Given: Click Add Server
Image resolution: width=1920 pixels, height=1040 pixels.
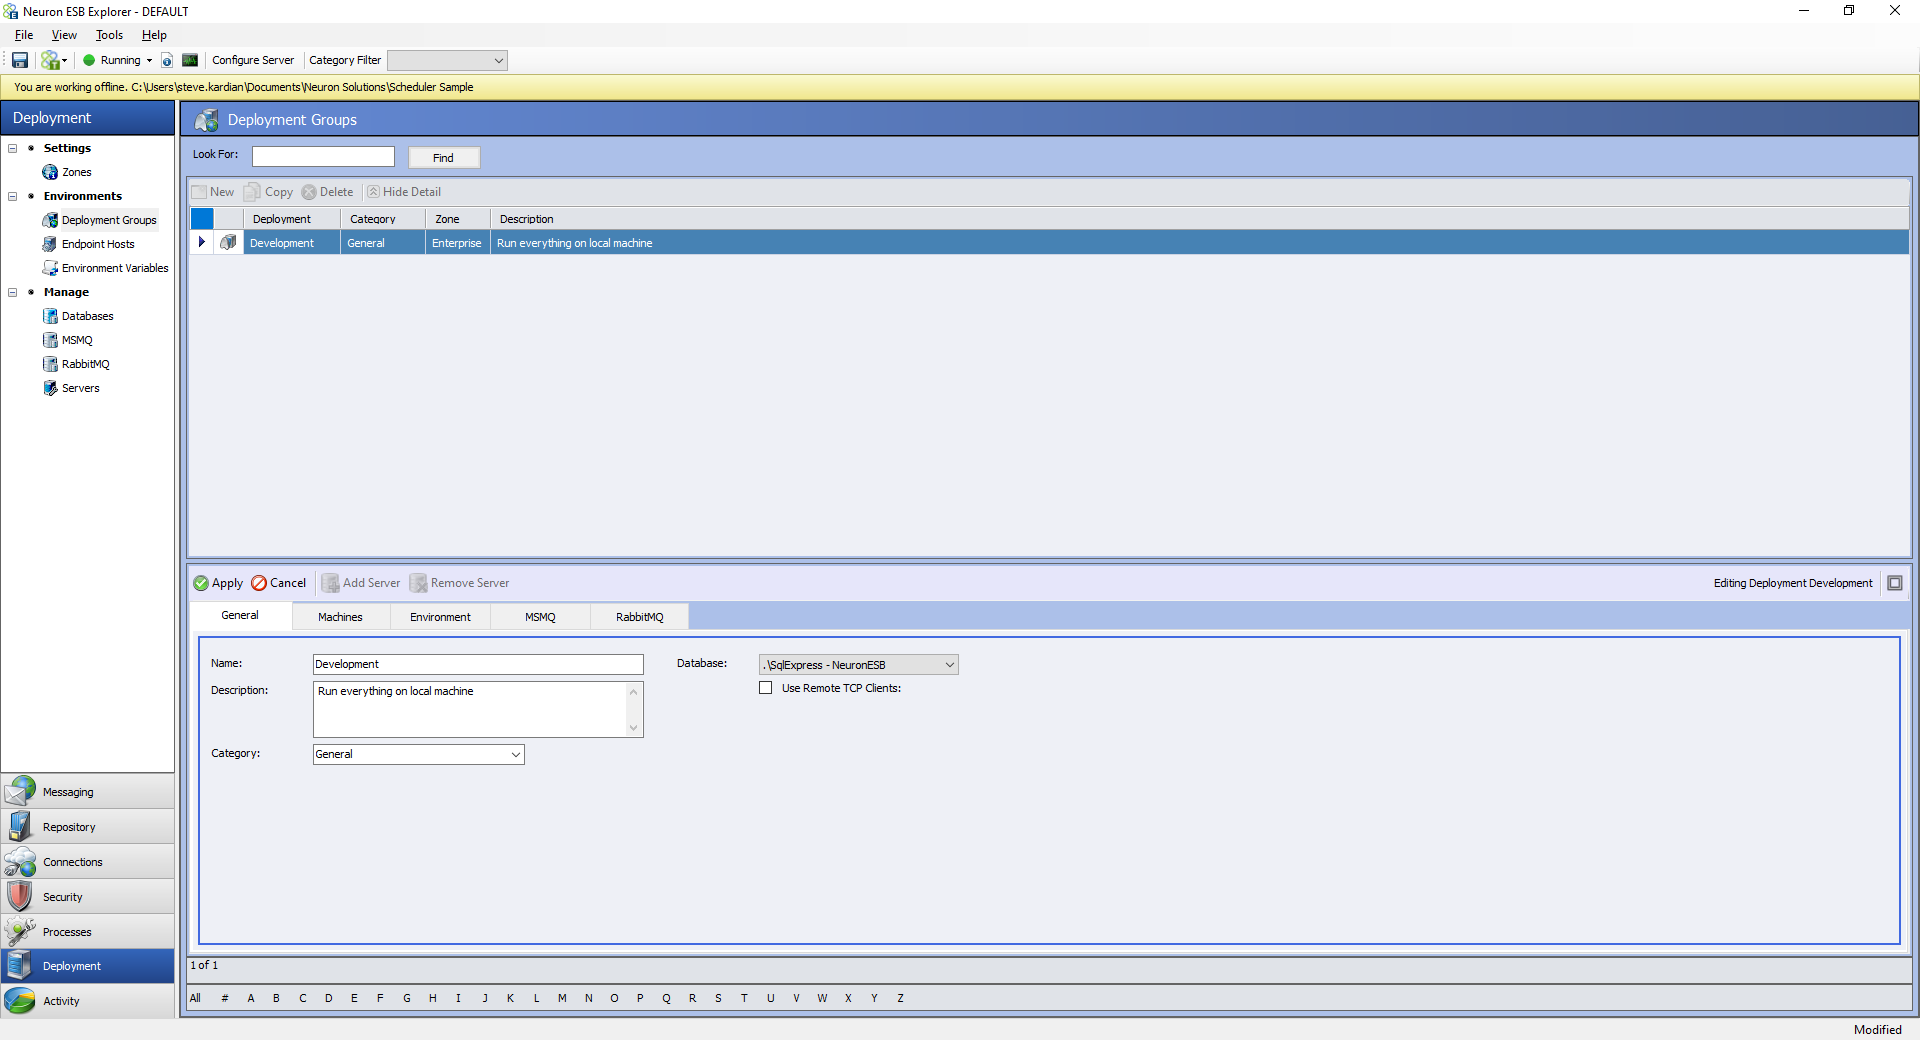Looking at the screenshot, I should tap(361, 583).
